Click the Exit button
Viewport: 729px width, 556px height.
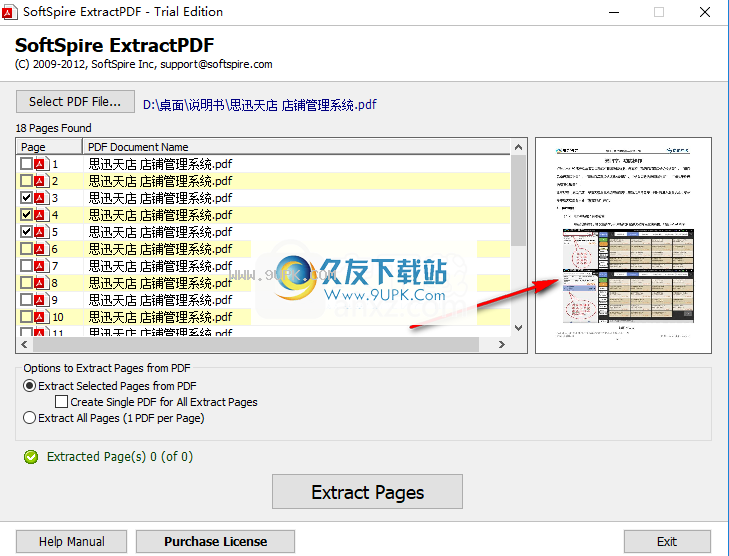pyautogui.click(x=667, y=542)
